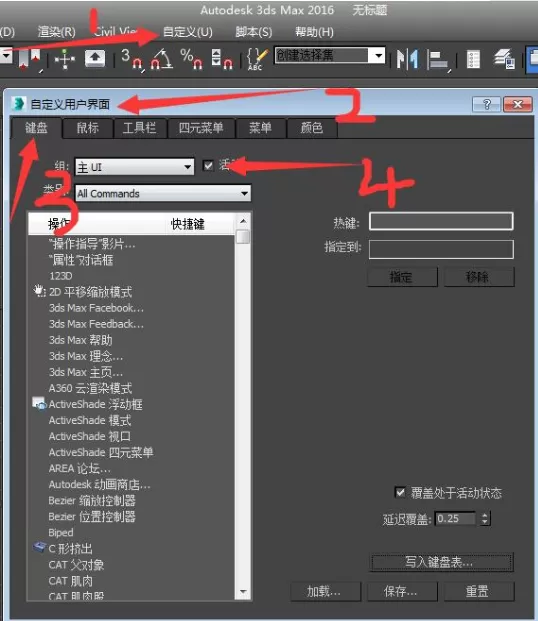Viewport: 538px width, 621px height.
Task: Click the 延迟覆盖 spinner arrows
Action: (x=485, y=518)
